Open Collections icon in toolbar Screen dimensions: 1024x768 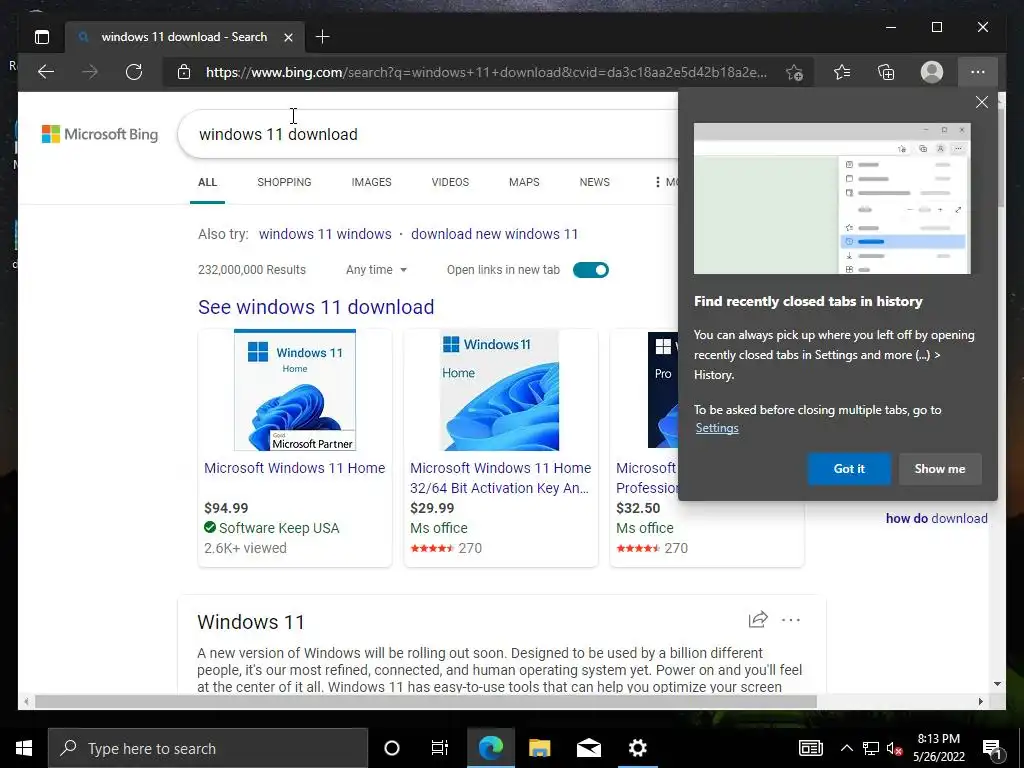pos(886,72)
